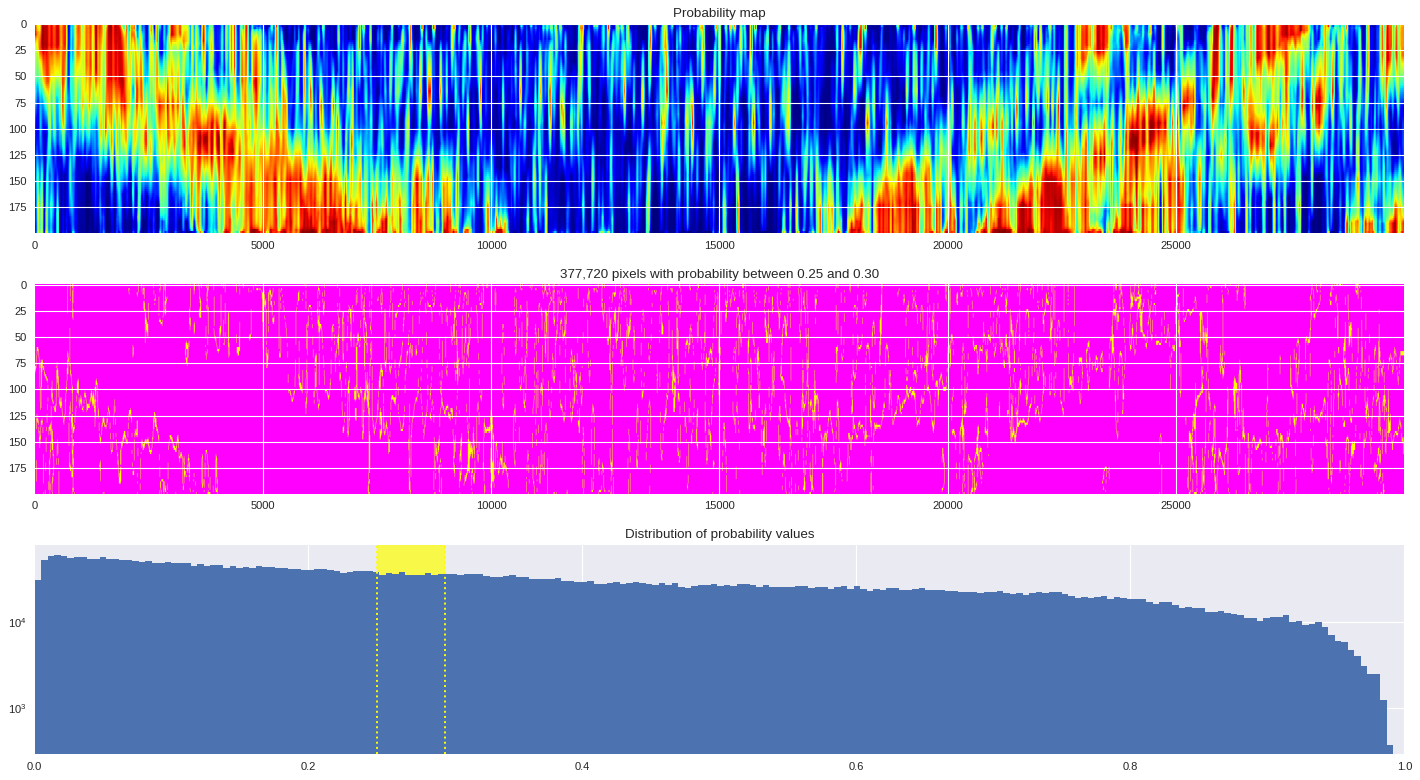Click the 10⁴ y-axis label on the histogram
Viewport: 1420px width, 780px height.
pos(17,623)
